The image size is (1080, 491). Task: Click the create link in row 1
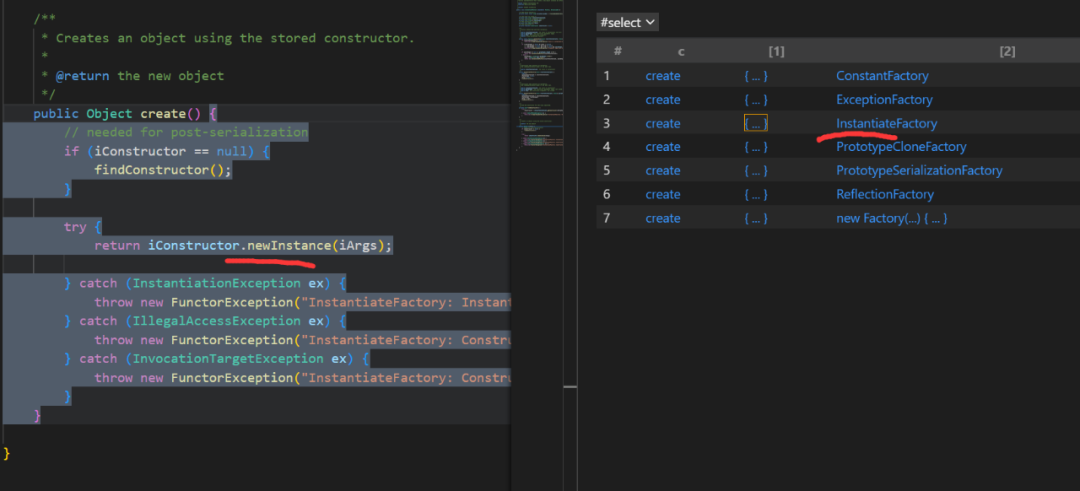[662, 76]
